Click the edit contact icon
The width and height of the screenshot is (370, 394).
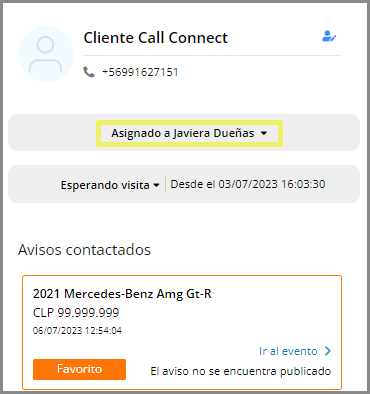(x=329, y=36)
